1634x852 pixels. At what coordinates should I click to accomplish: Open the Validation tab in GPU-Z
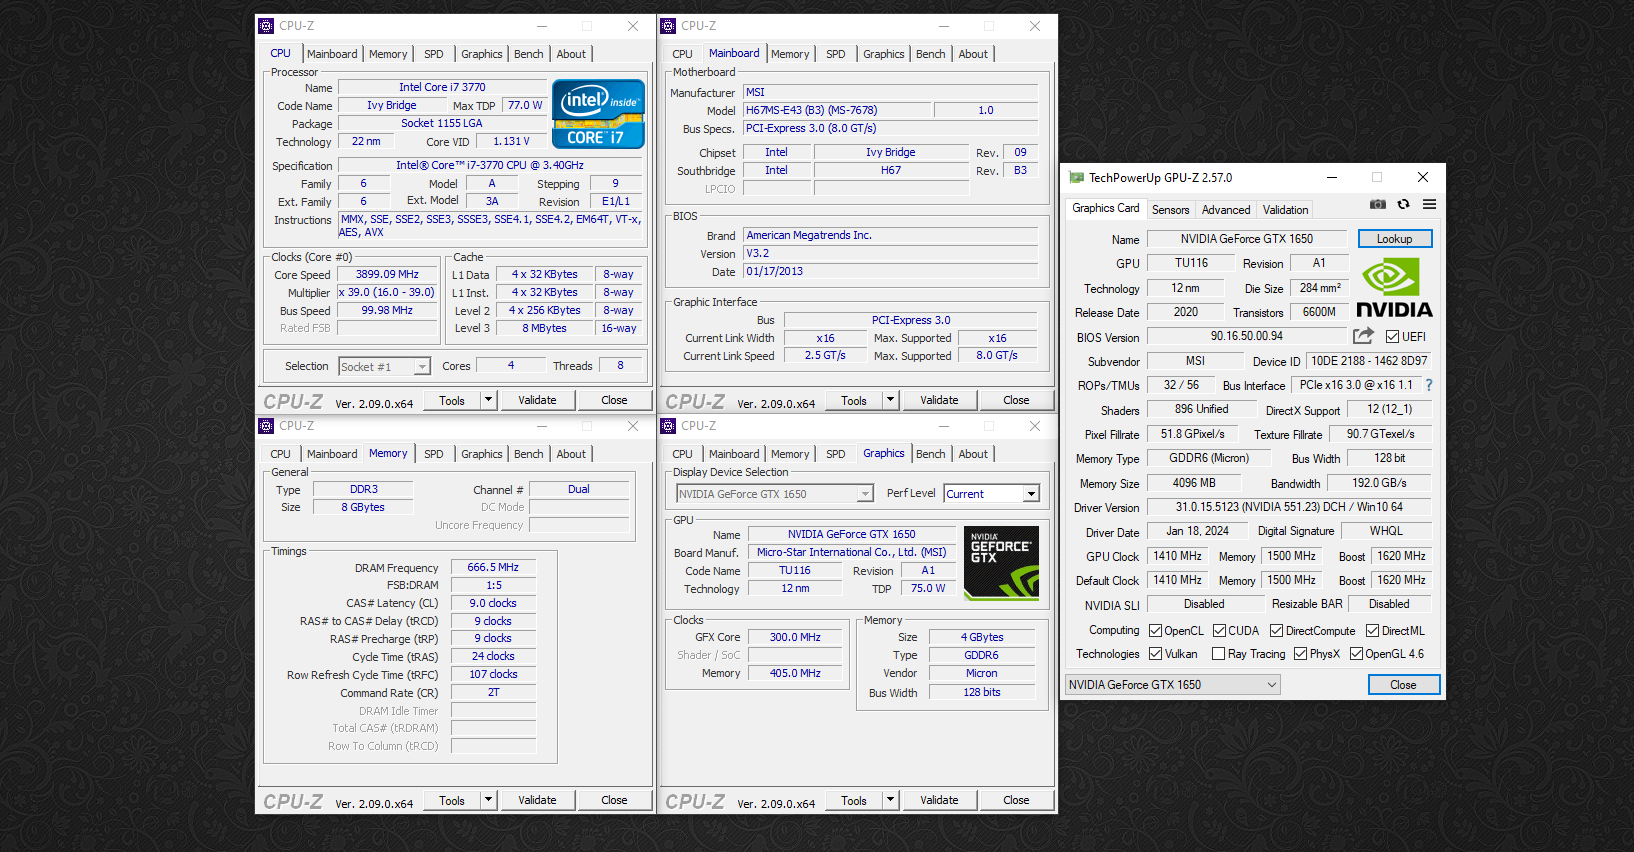click(1285, 210)
